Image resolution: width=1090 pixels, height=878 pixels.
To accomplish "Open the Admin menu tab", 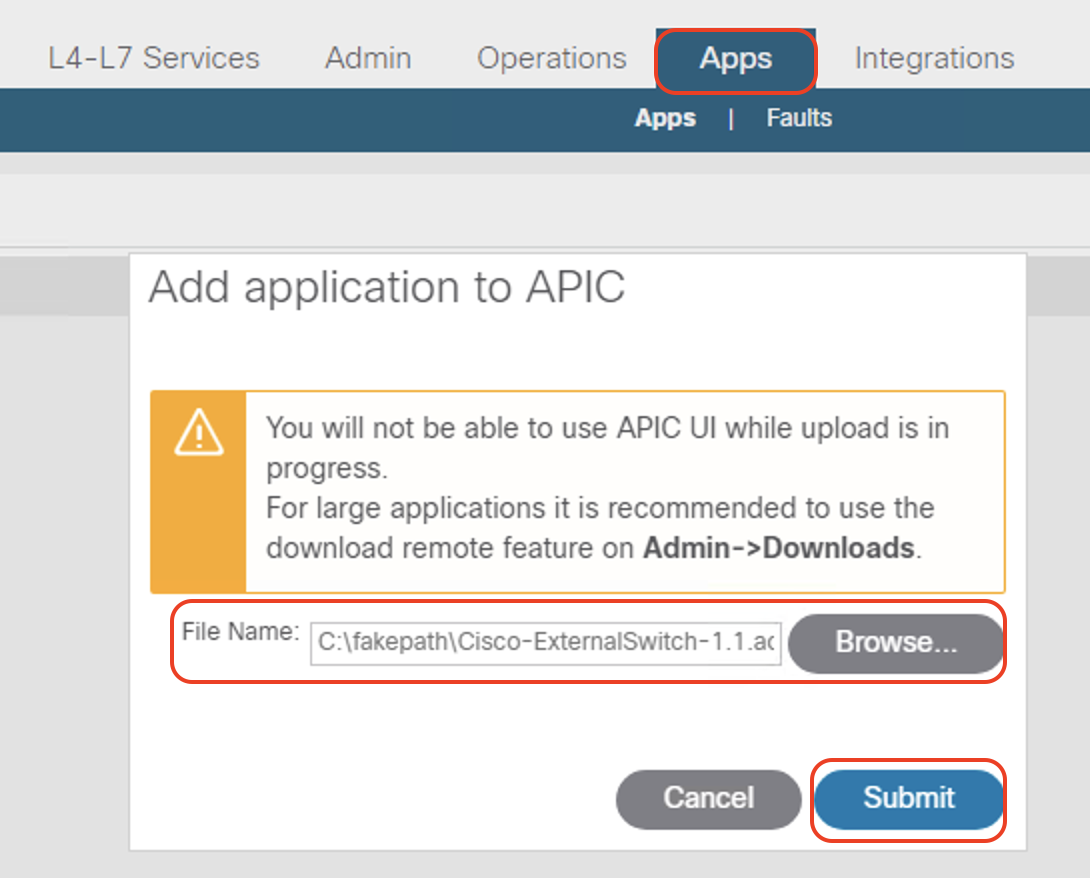I will 368,58.
